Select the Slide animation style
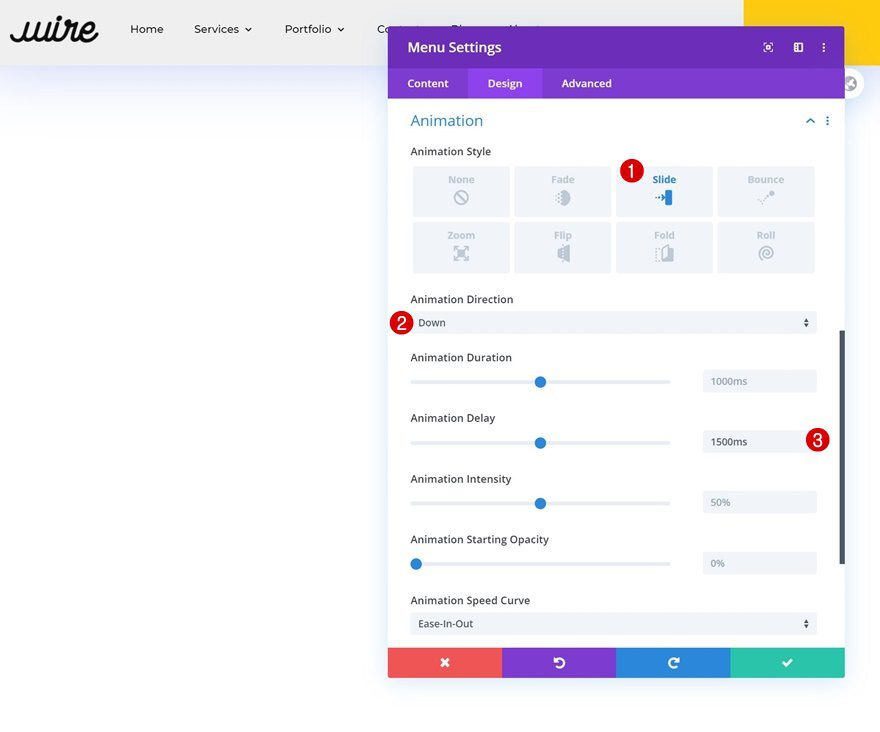 (x=664, y=191)
